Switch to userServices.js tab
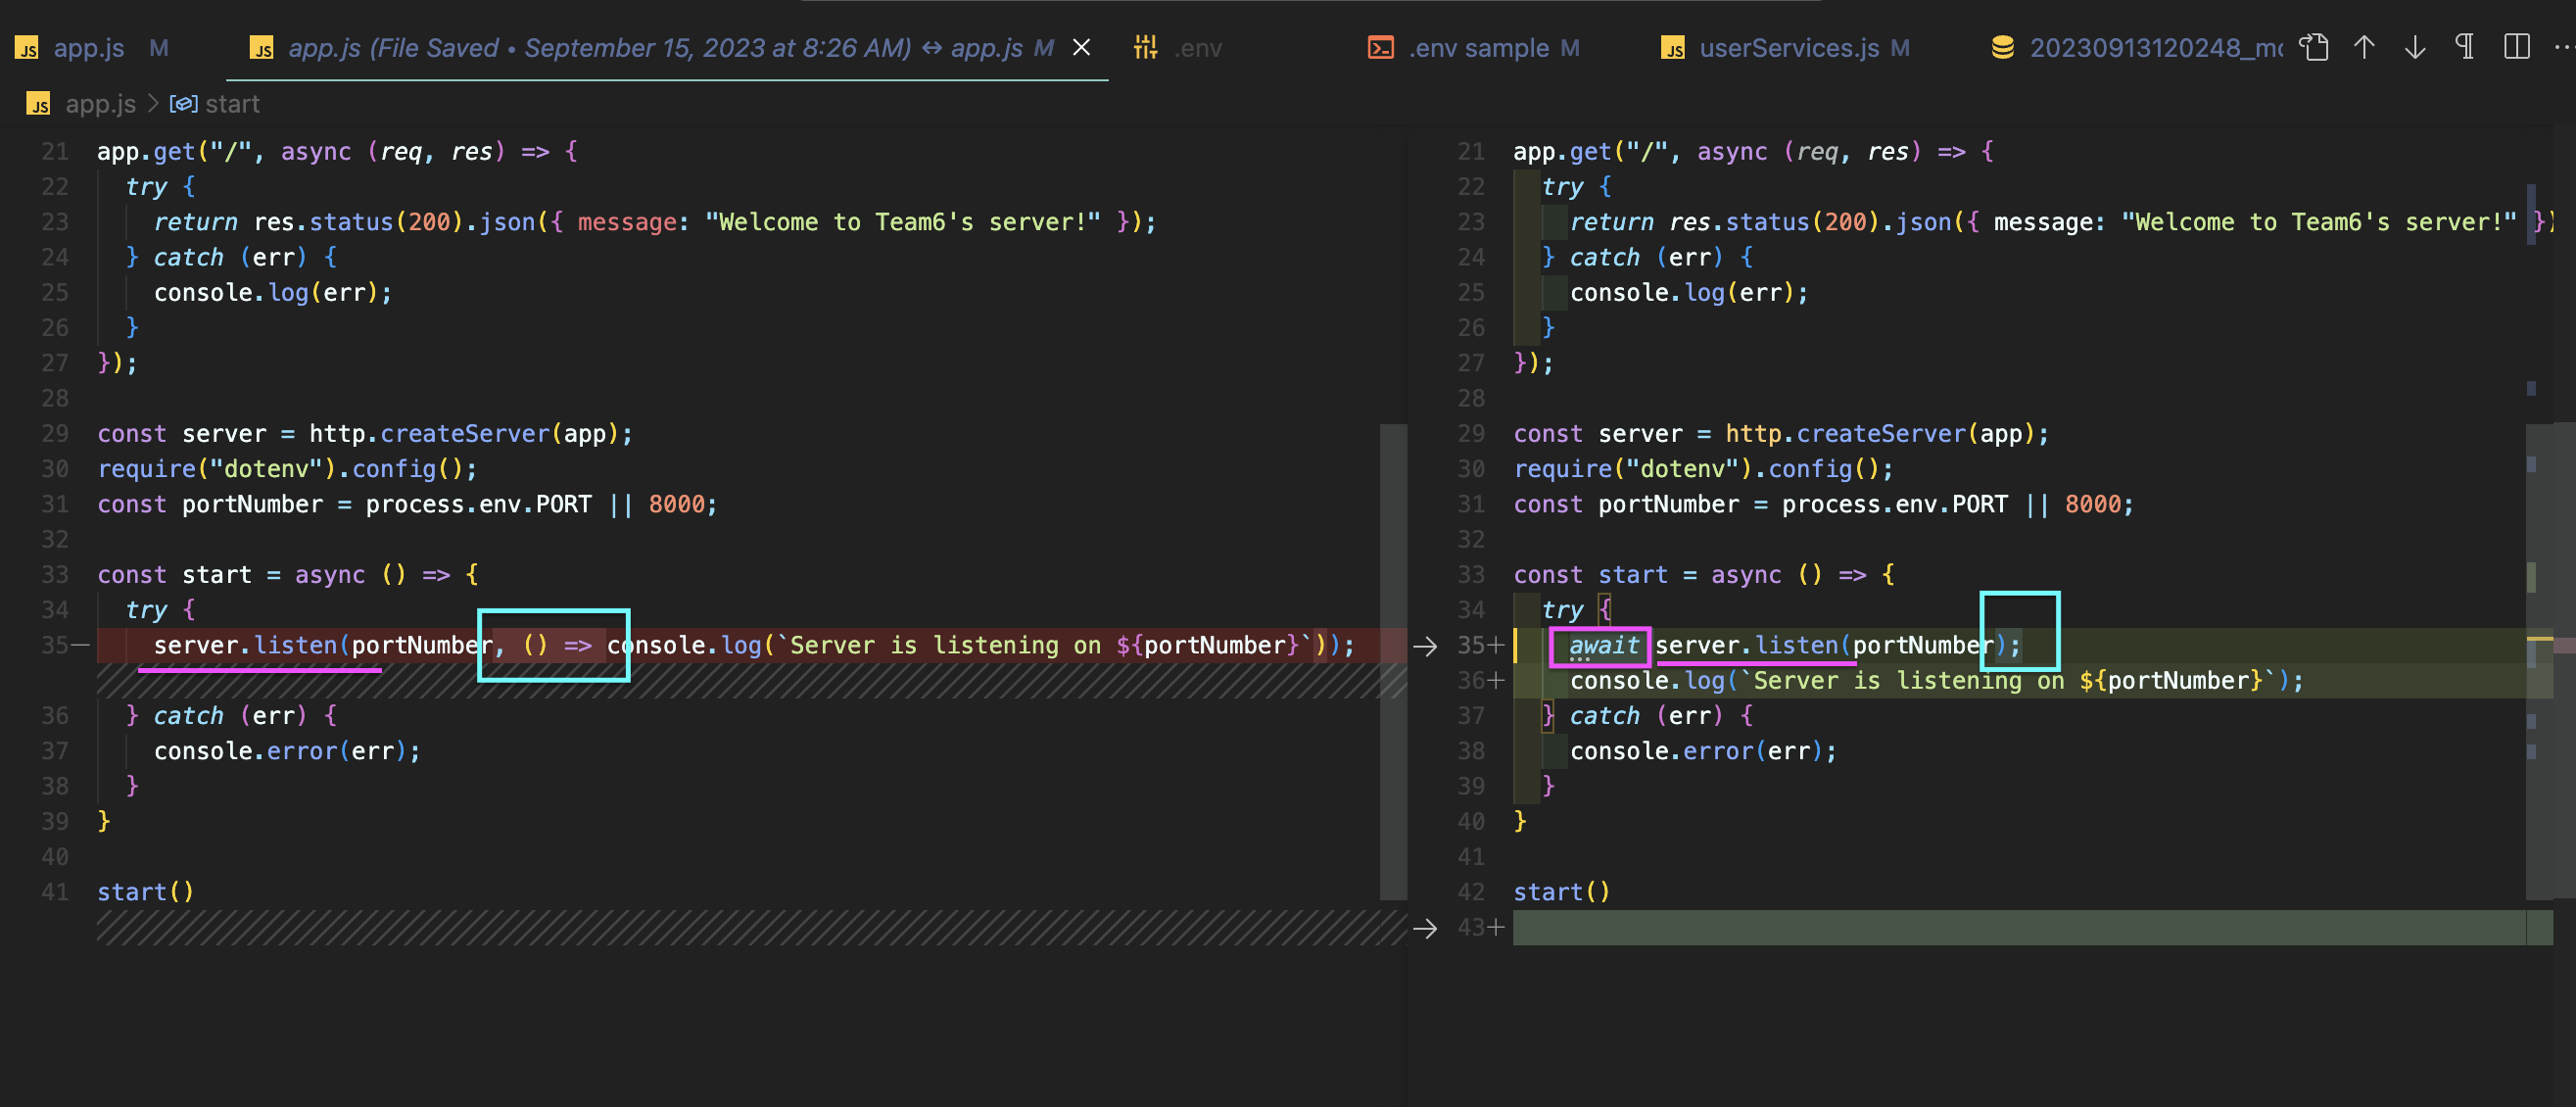Viewport: 2576px width, 1107px height. [1788, 48]
